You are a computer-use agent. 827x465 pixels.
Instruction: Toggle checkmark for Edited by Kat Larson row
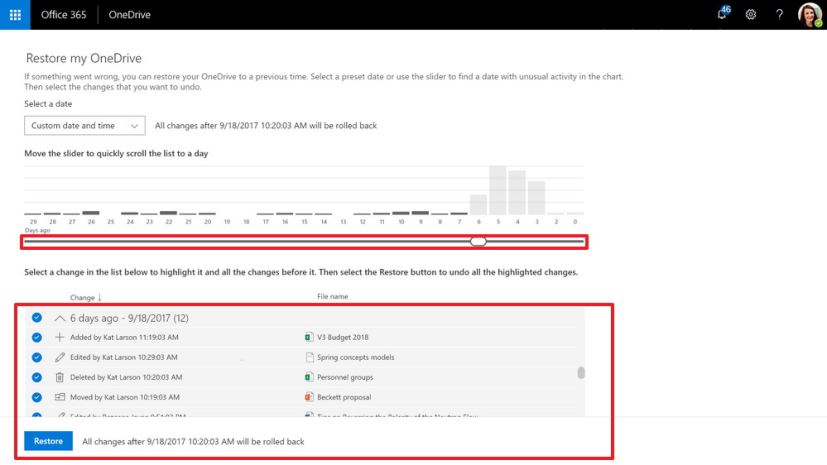(36, 357)
